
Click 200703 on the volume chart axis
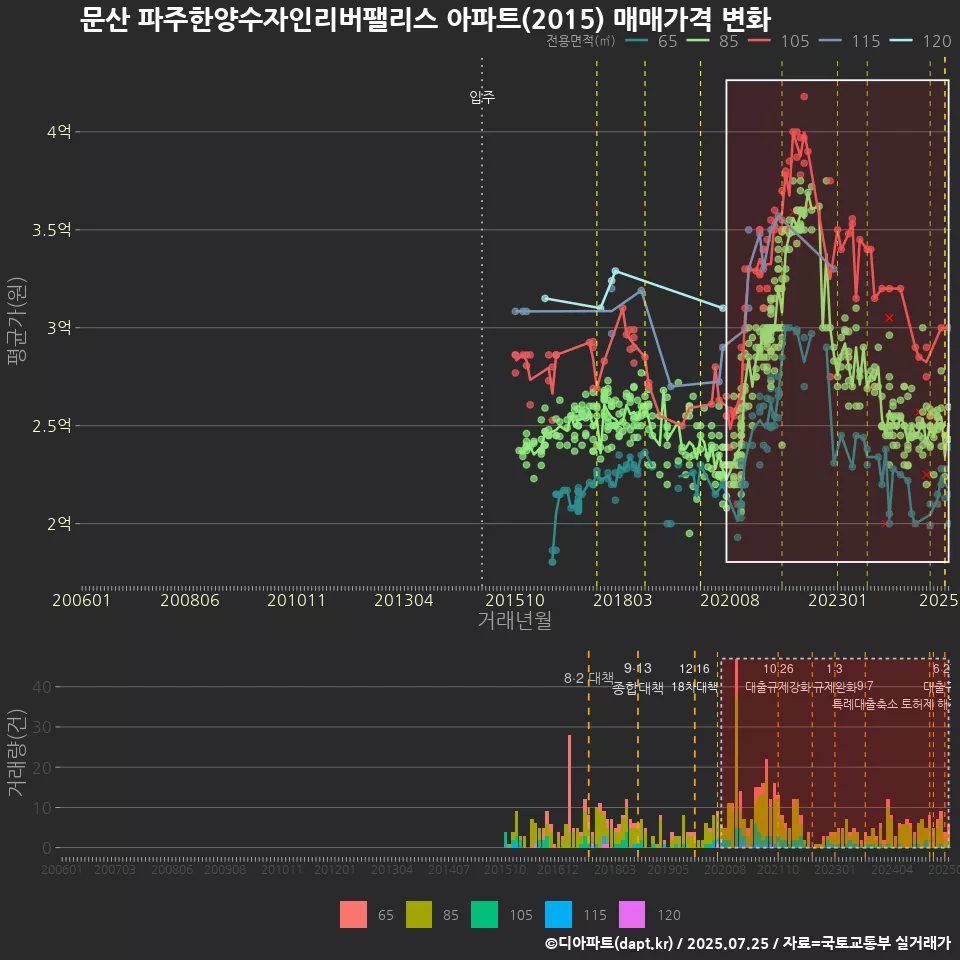115,869
